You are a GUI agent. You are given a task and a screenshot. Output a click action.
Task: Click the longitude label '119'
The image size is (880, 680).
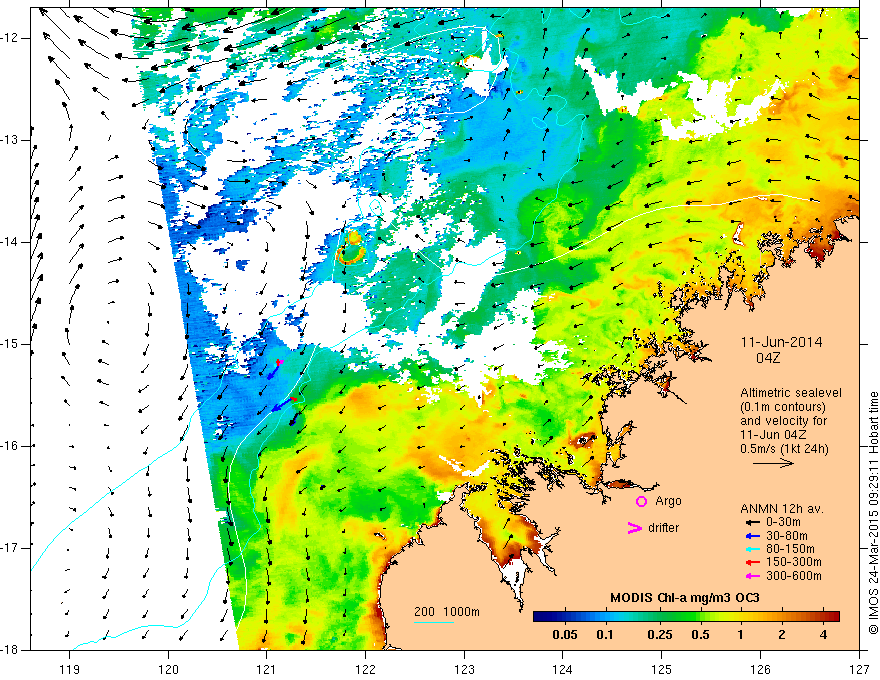(x=70, y=669)
